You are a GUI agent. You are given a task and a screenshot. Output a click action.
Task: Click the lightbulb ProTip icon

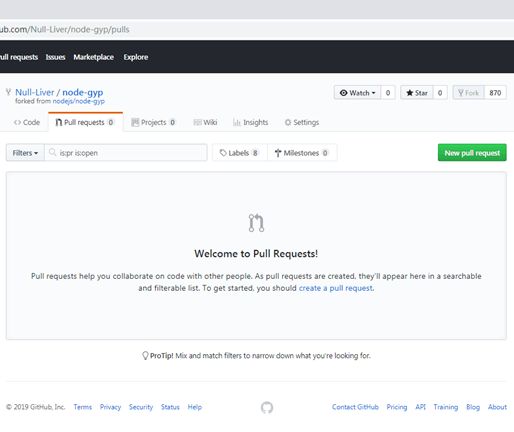click(x=145, y=356)
